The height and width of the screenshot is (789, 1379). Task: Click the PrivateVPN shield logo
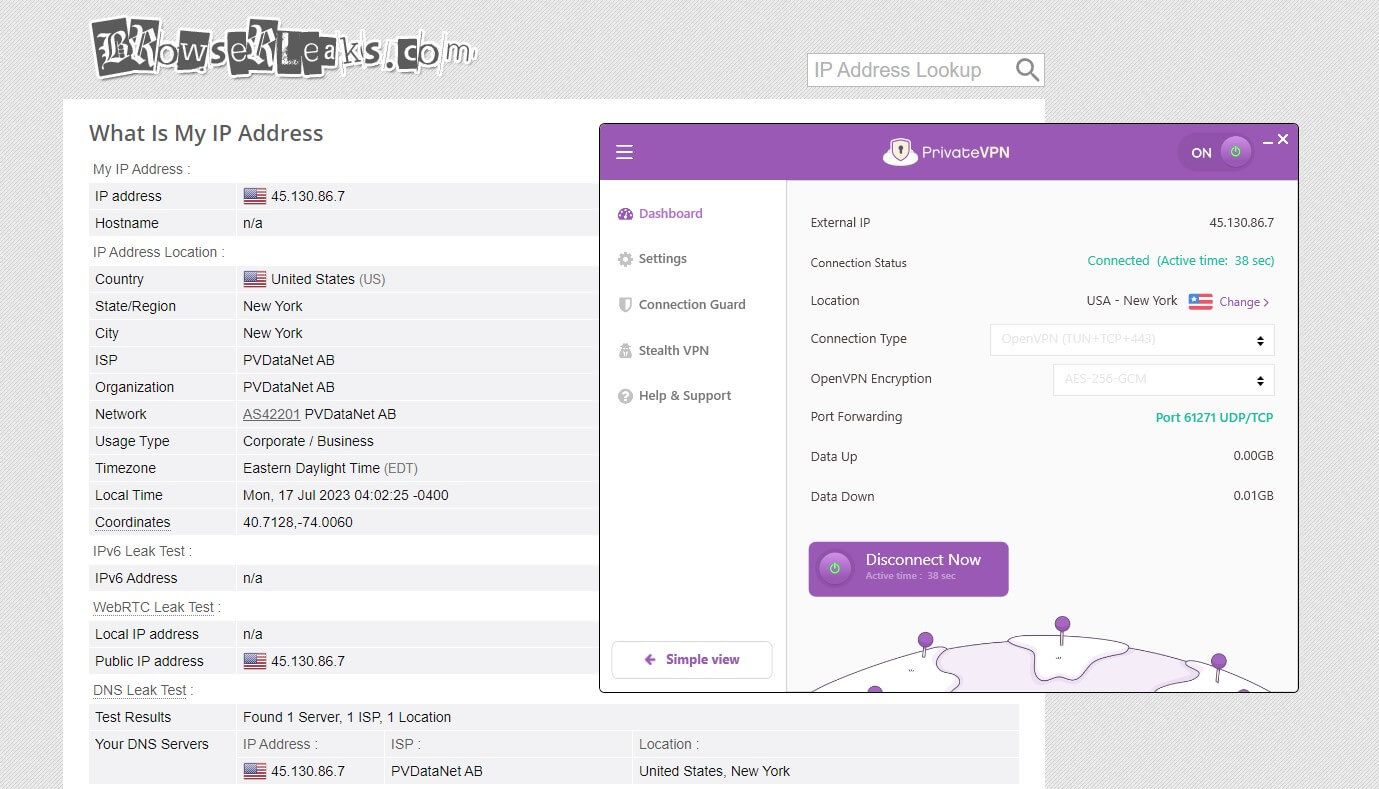point(900,152)
